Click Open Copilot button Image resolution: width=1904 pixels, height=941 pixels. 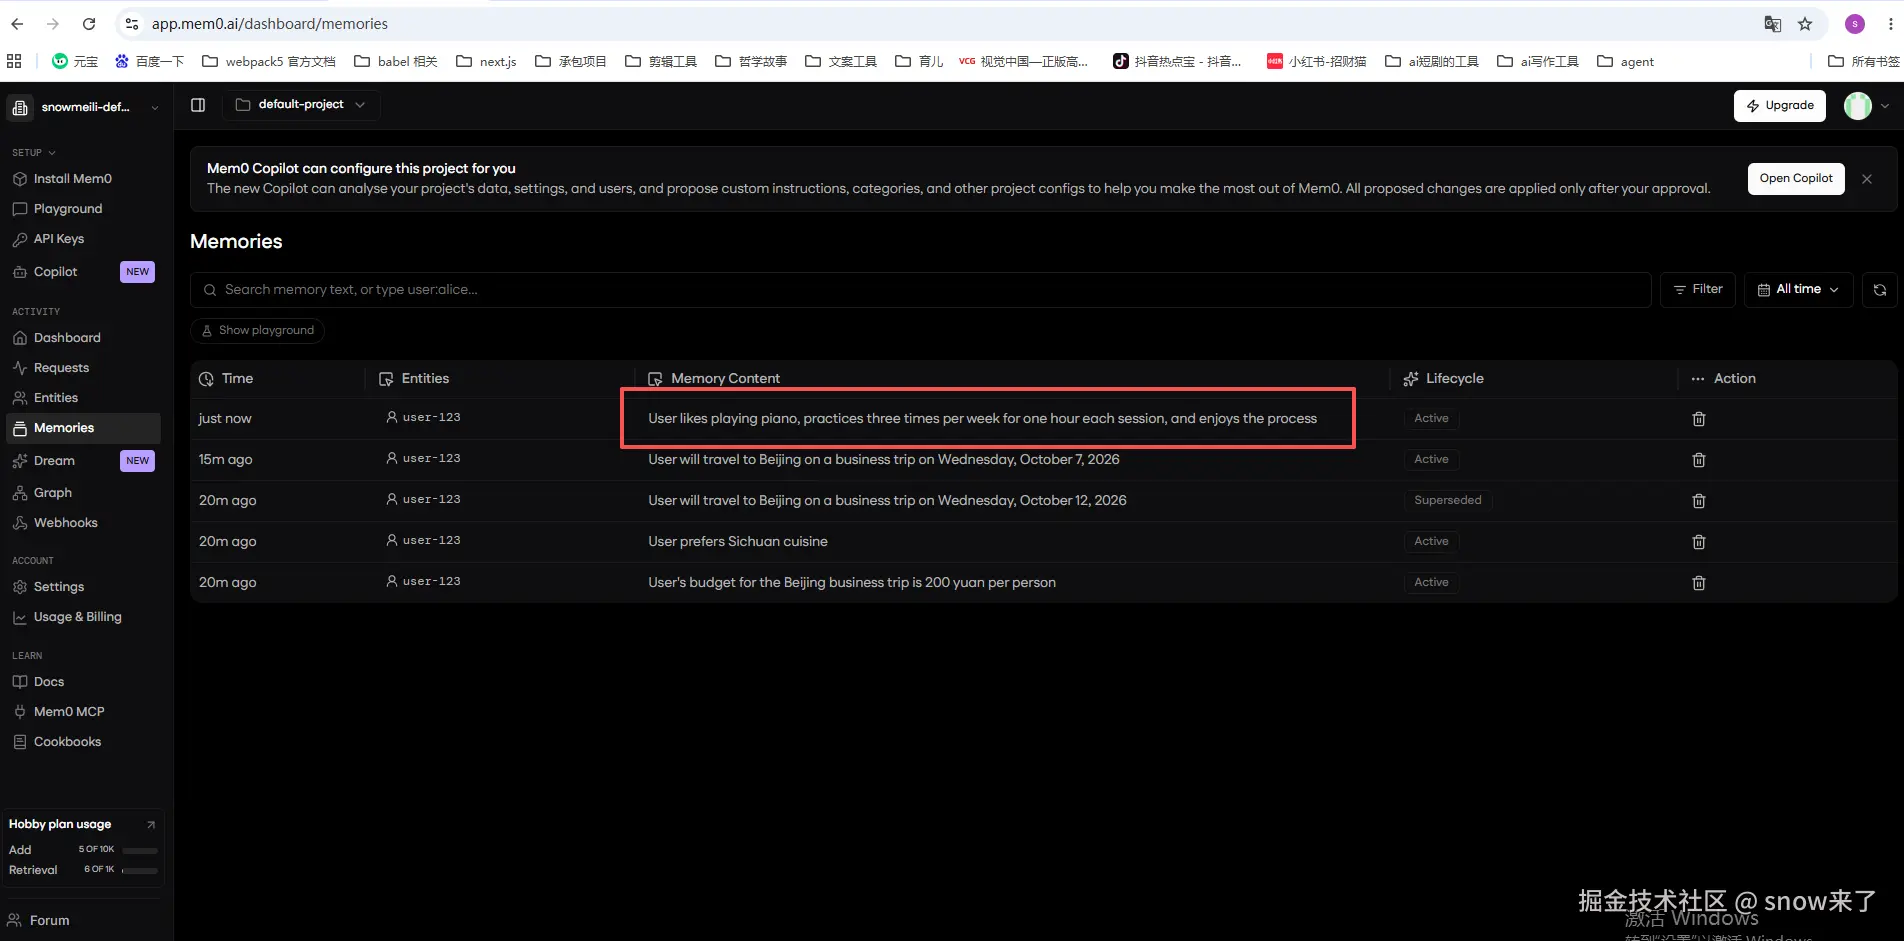pos(1796,179)
